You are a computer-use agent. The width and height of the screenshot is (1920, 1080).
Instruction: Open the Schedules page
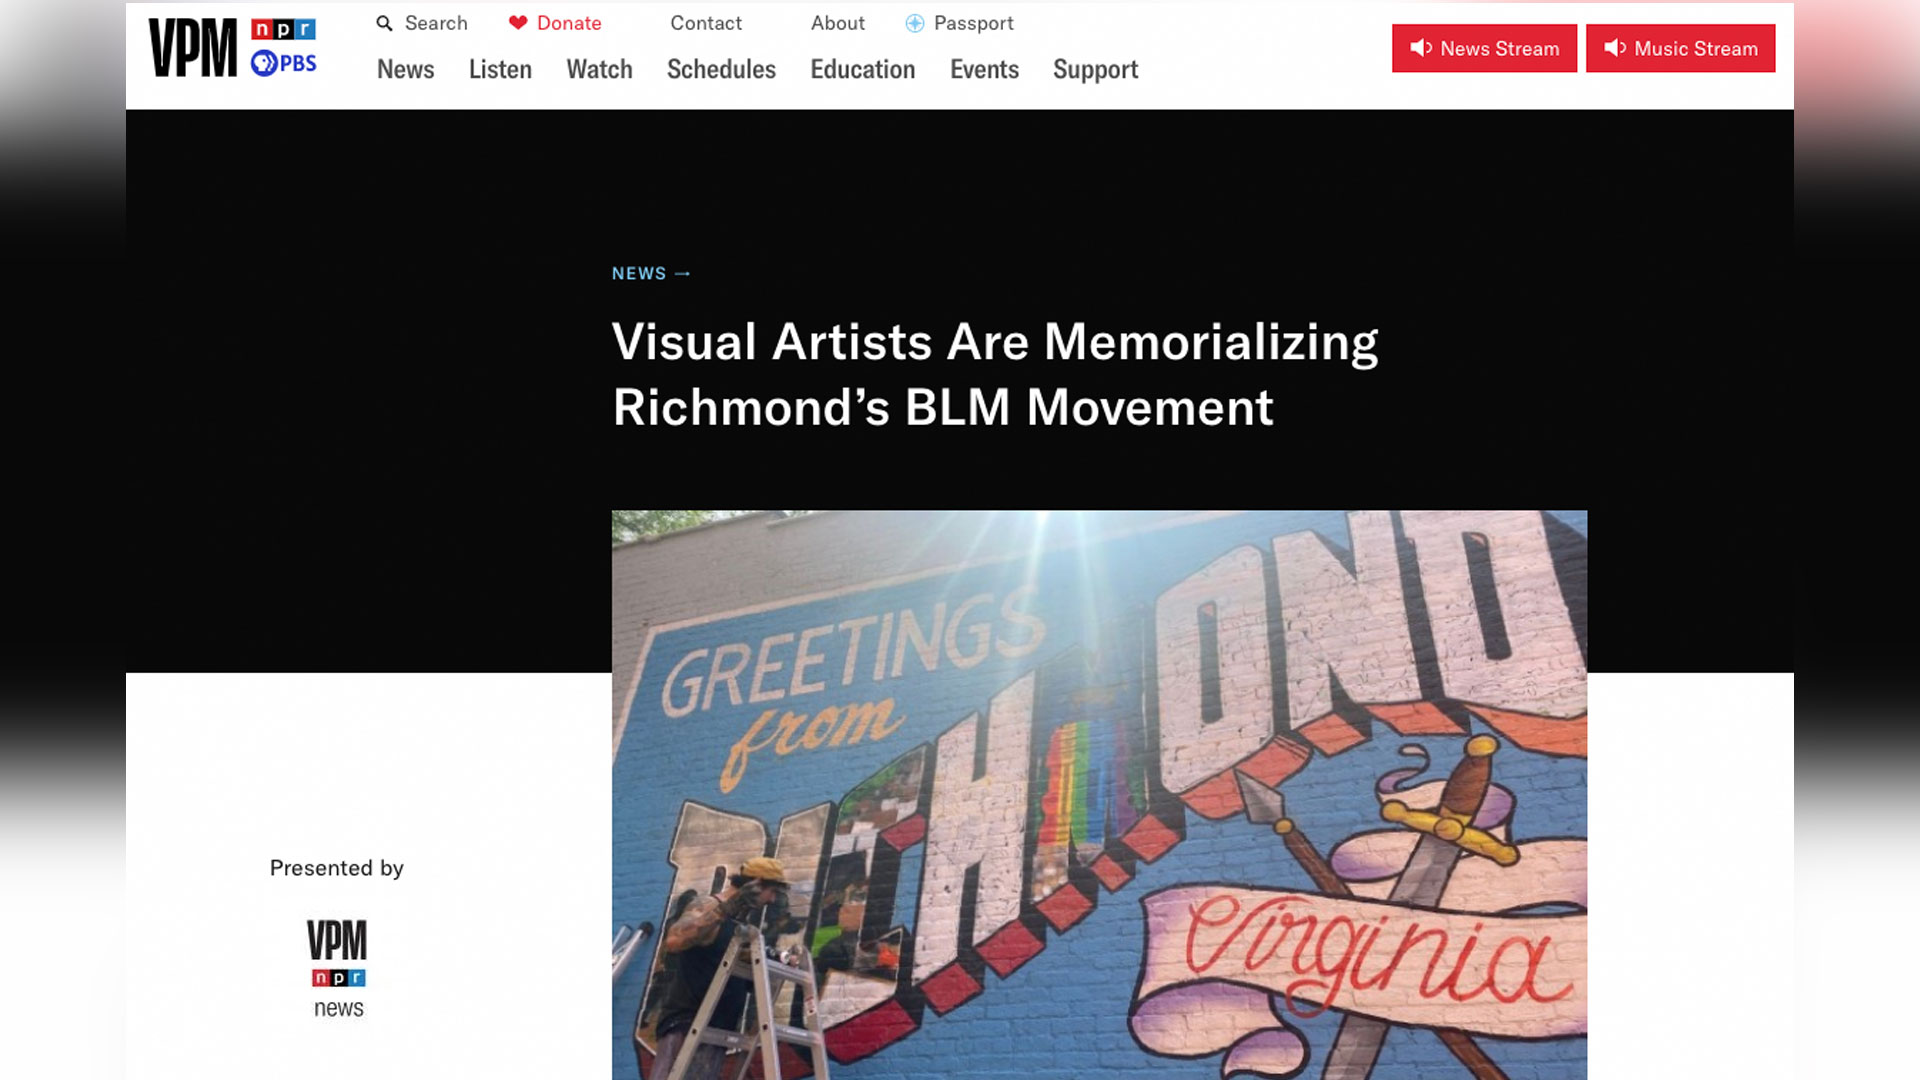click(x=720, y=70)
